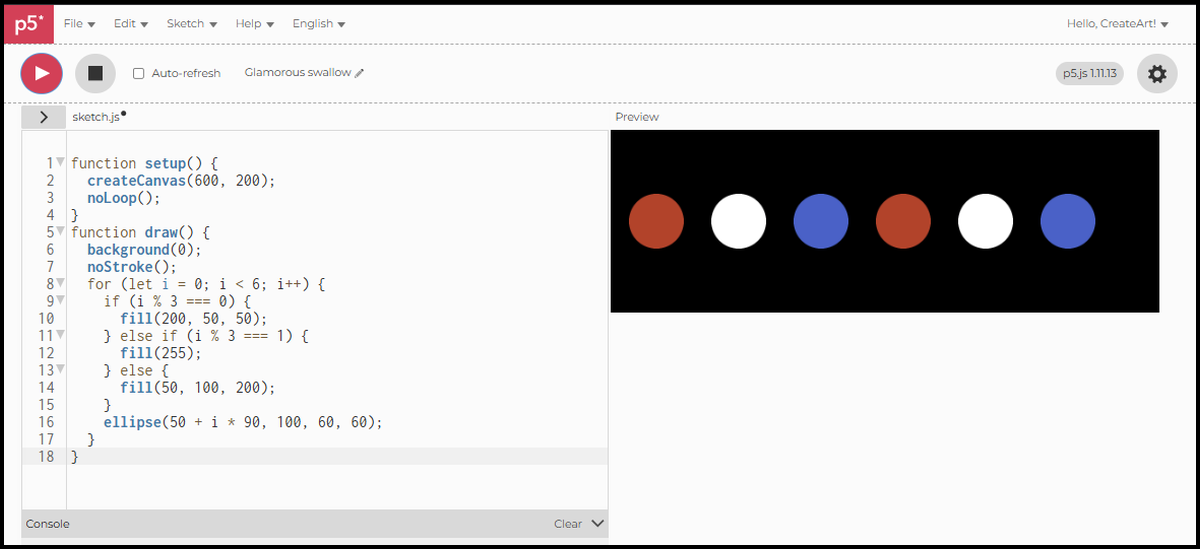This screenshot has width=1200, height=549.
Task: Select the sketch.js file tab
Action: pos(96,117)
